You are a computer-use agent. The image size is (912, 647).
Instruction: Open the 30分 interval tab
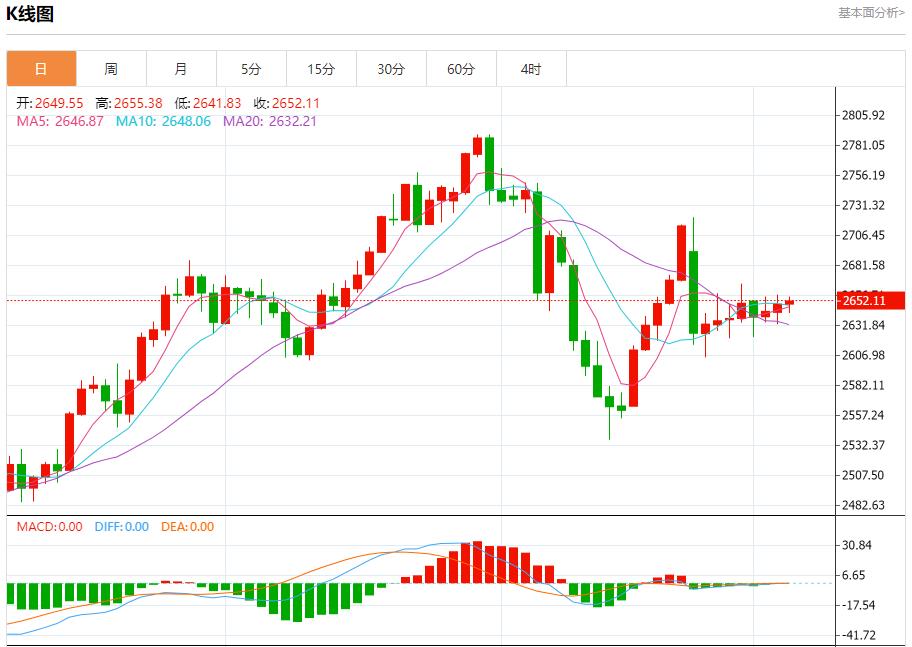click(x=391, y=69)
